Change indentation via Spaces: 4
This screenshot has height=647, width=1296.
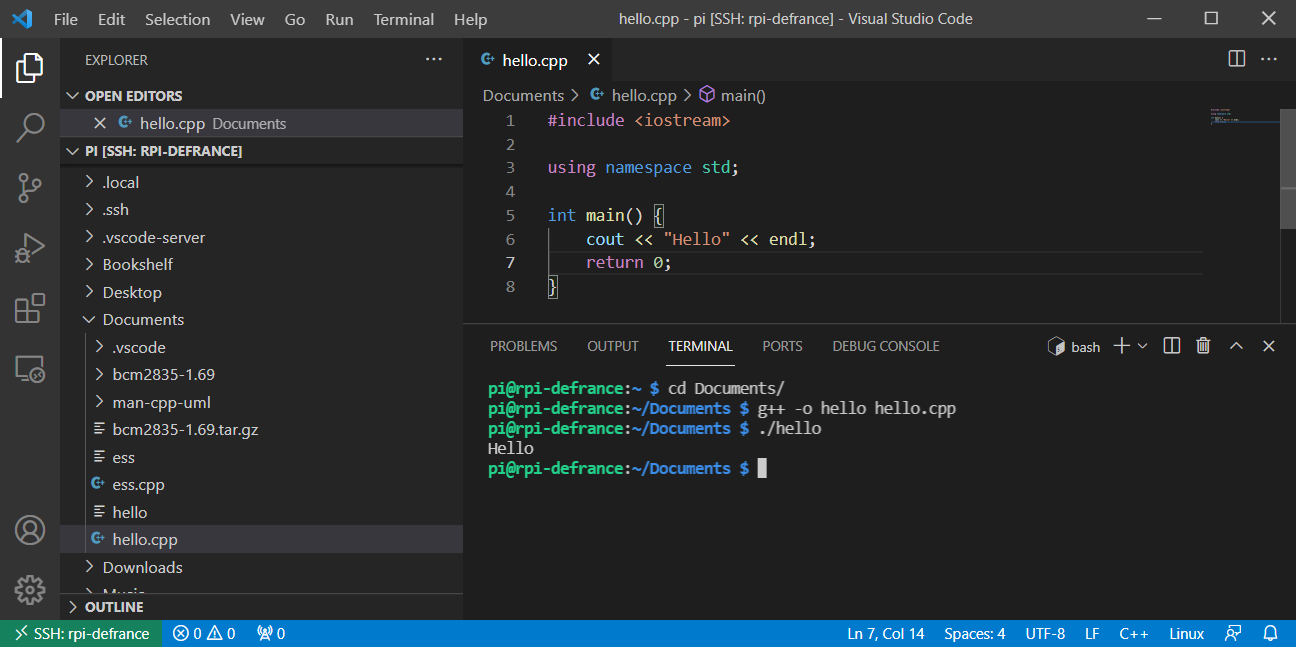975,633
